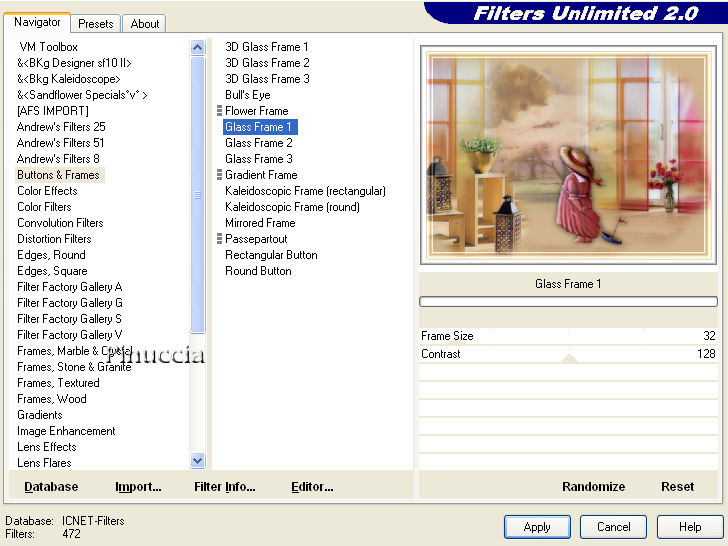This screenshot has height=546, width=728.
Task: Choose 3D Glass Frame 3 filter
Action: [x=267, y=79]
